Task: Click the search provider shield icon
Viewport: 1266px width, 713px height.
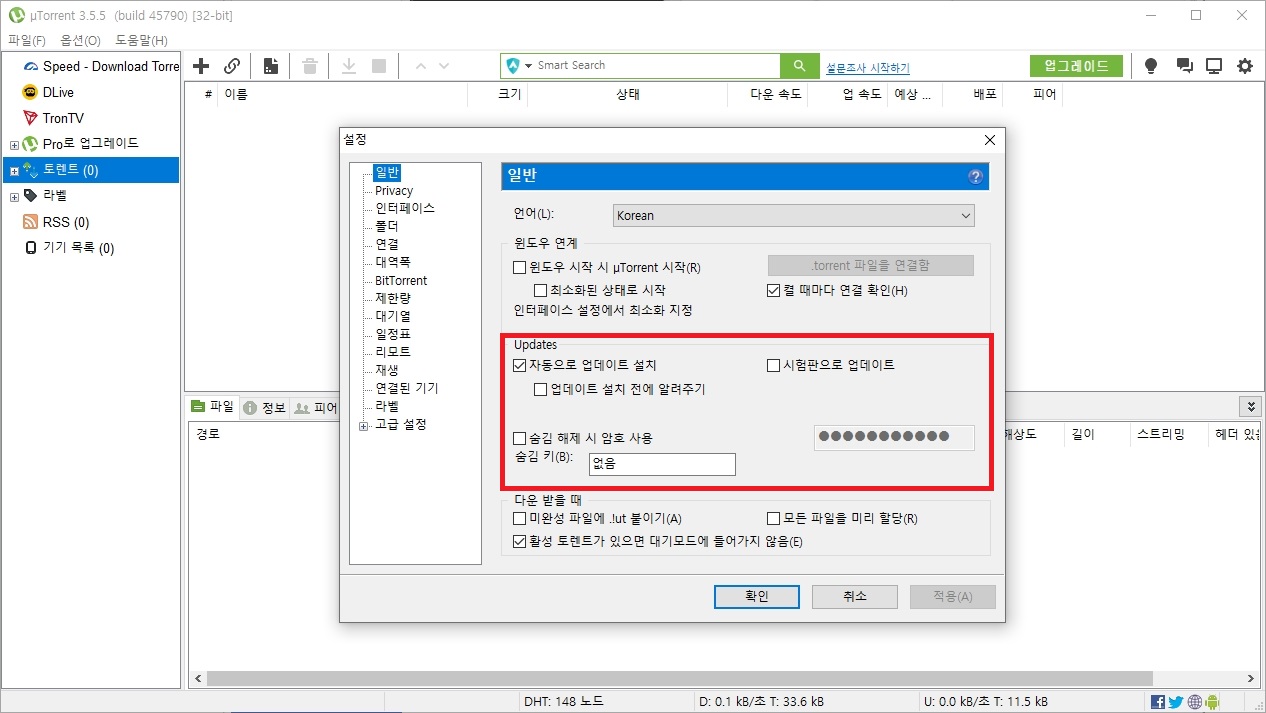Action: pos(513,66)
